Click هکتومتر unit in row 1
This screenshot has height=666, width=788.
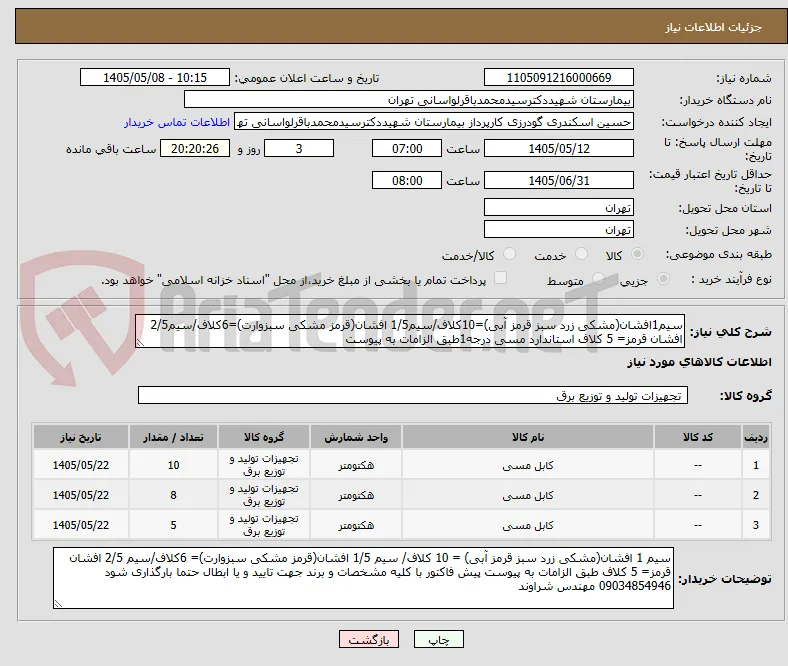[356, 465]
